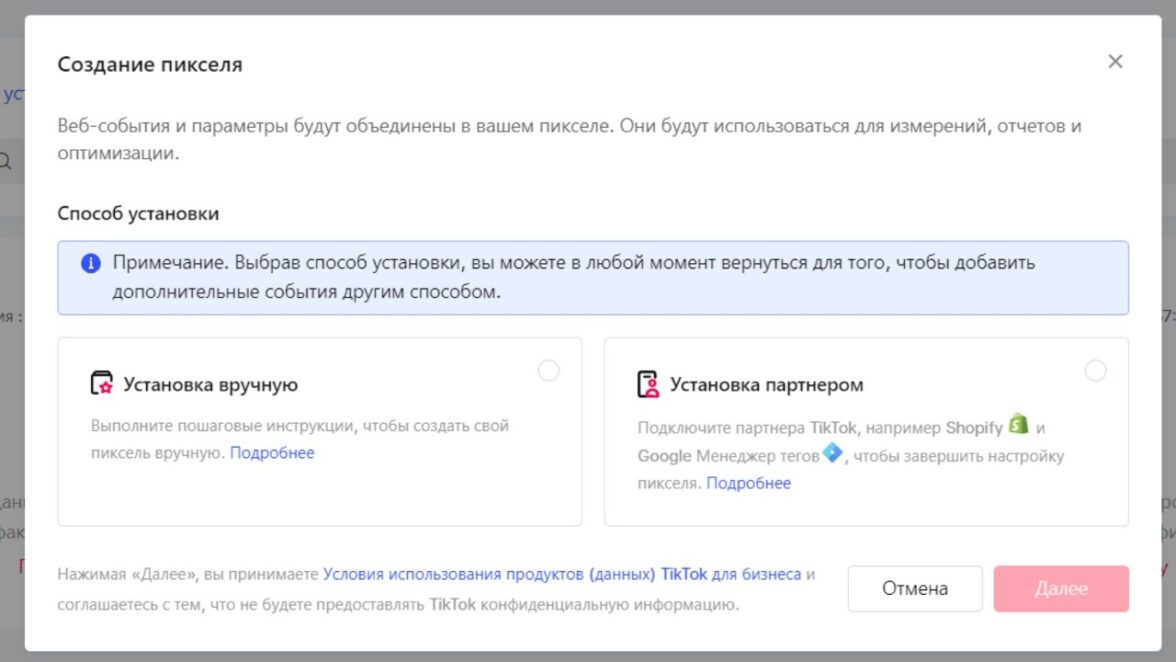1176x662 pixels.
Task: Select the «Установка партнером» radio button
Action: tap(1096, 371)
